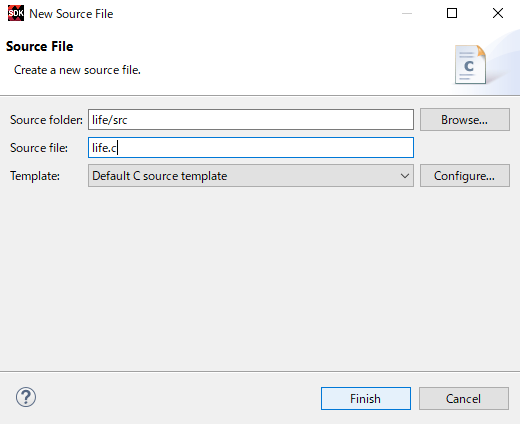Close the New Source File dialog
520x424 pixels.
pyautogui.click(x=498, y=13)
